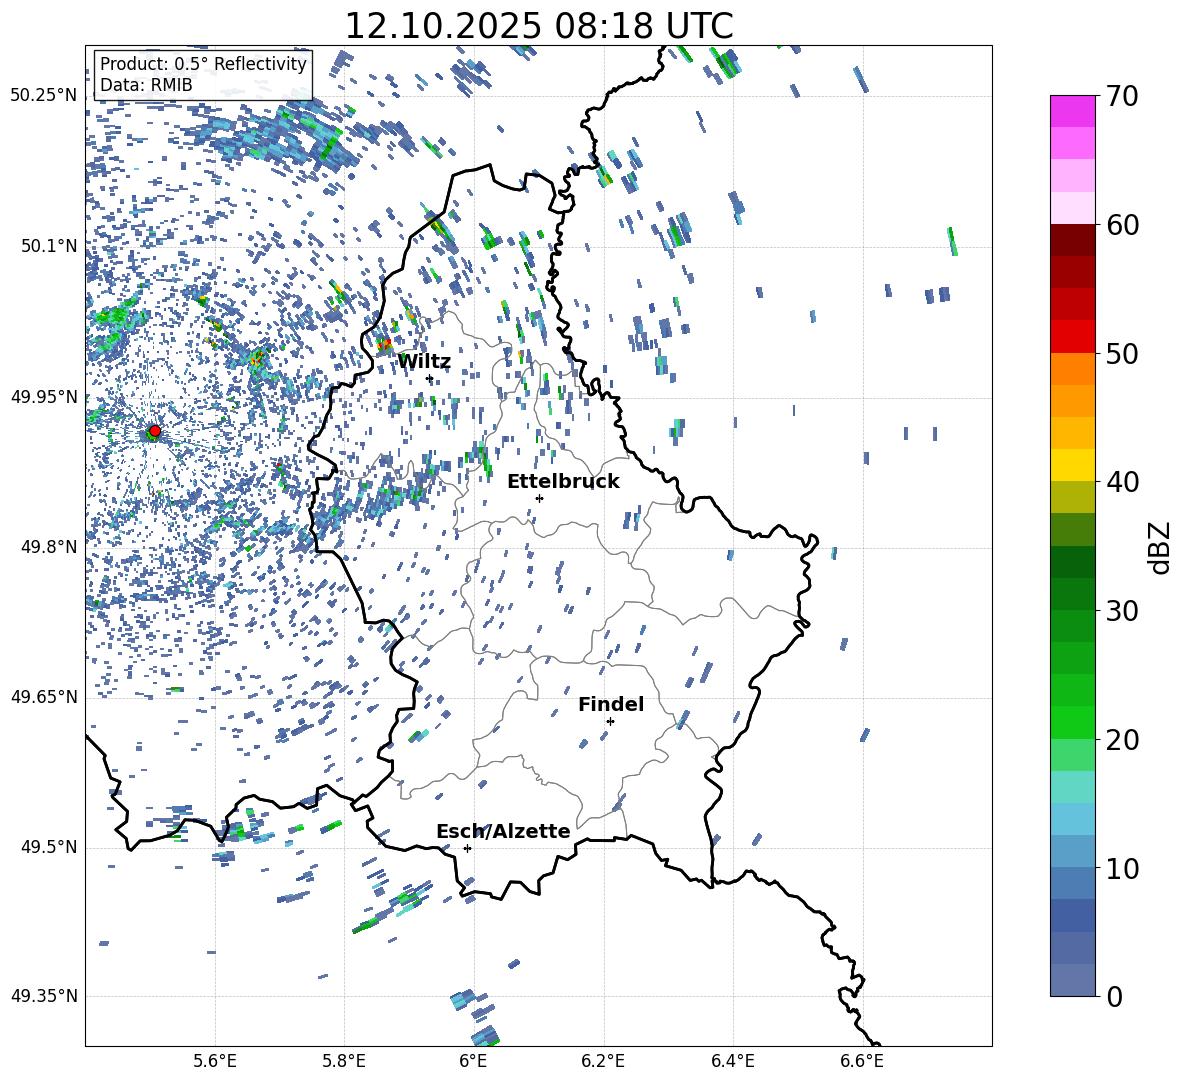Viewport: 1184px width, 1081px height.
Task: Select the Wiltz city label
Action: click(424, 362)
